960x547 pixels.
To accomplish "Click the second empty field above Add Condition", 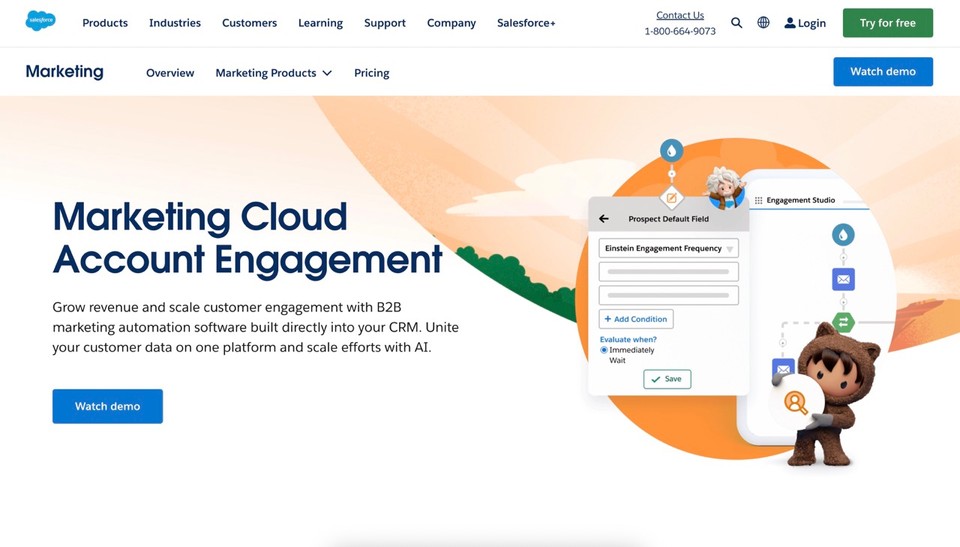I will (669, 295).
